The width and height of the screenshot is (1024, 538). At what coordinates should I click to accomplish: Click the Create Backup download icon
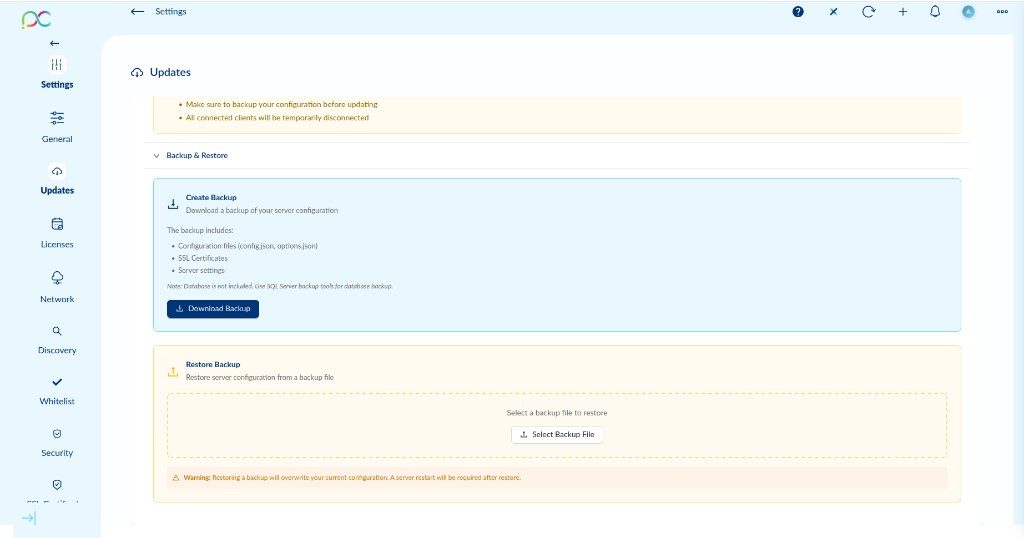coord(173,204)
